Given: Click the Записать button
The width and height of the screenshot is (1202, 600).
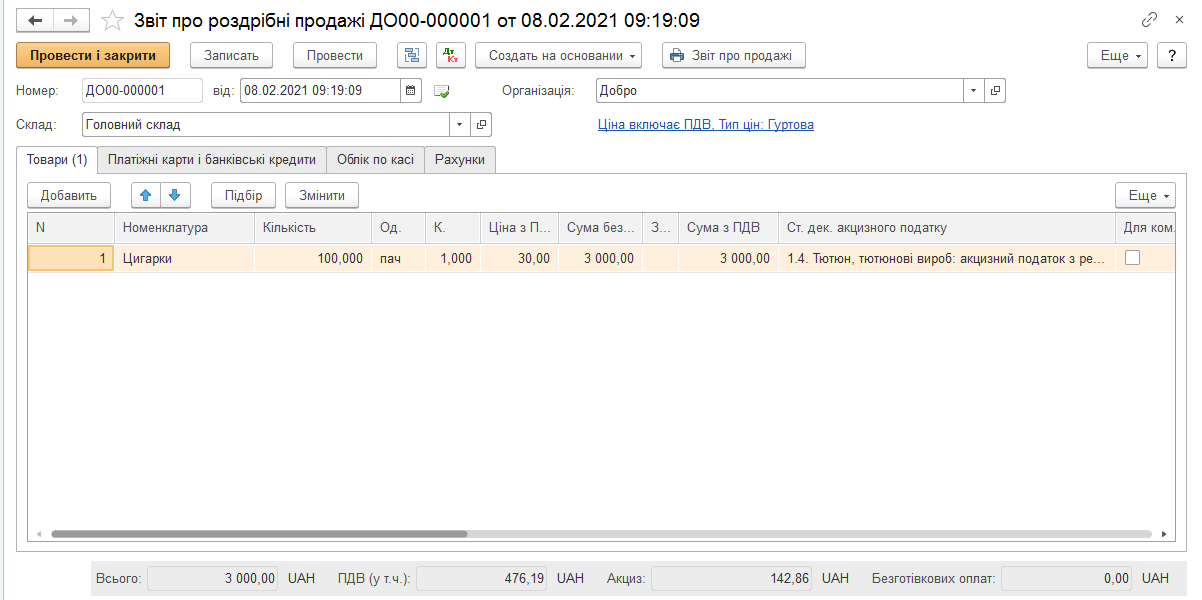Looking at the screenshot, I should 231,56.
